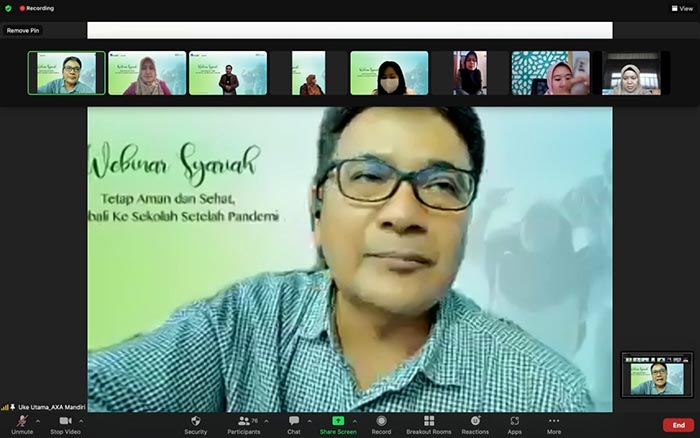Expand video options arrow next to Stop Video
700x438 pixels.
pos(81,421)
